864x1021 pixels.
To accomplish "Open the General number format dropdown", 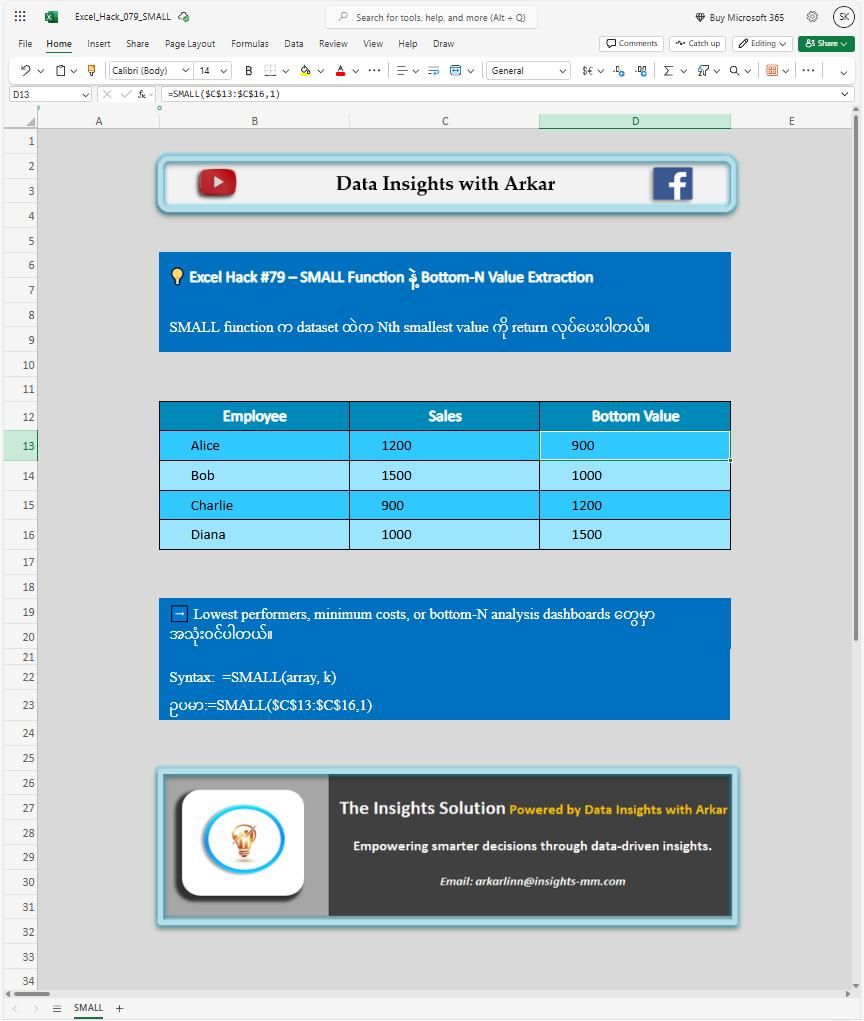I will coord(528,70).
